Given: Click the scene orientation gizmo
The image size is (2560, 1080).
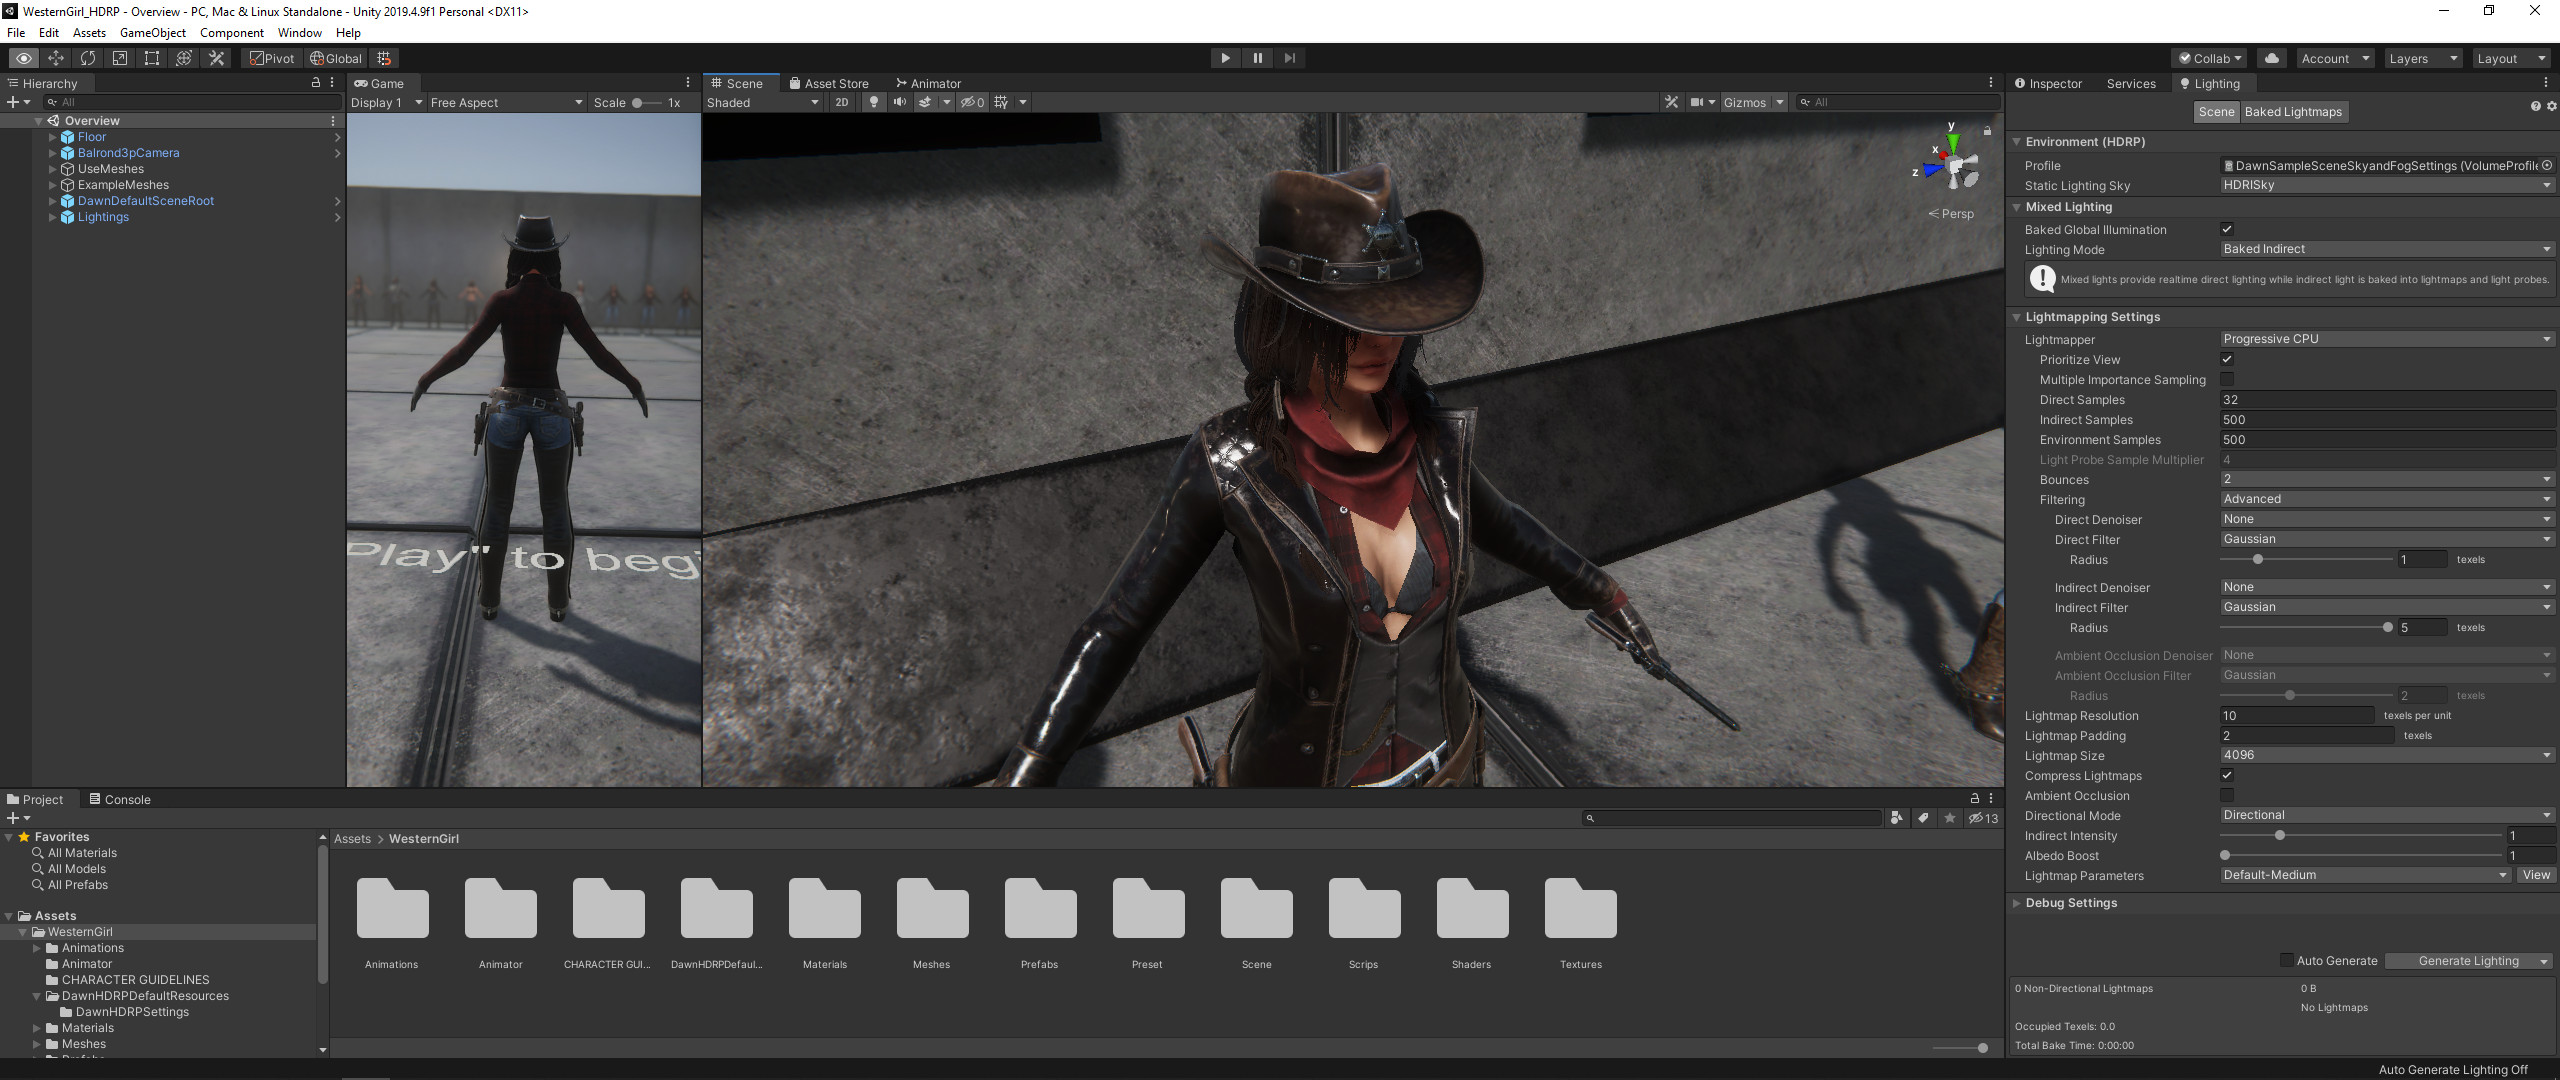Looking at the screenshot, I should [1953, 166].
